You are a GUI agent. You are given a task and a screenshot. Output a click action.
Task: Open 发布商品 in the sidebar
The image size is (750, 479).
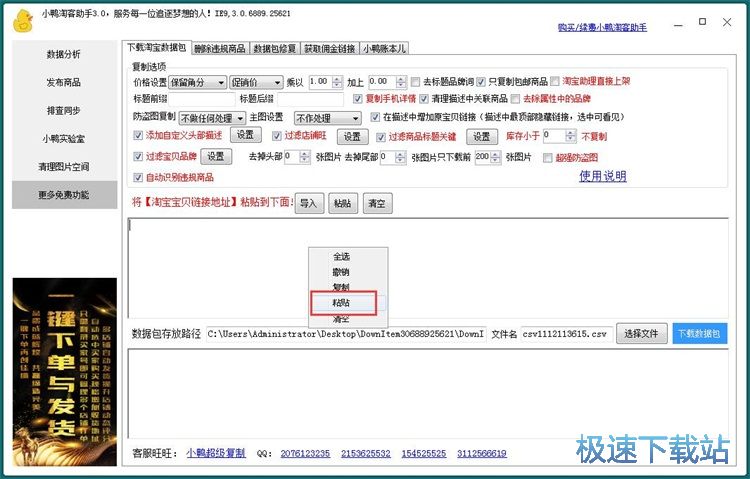(64, 82)
